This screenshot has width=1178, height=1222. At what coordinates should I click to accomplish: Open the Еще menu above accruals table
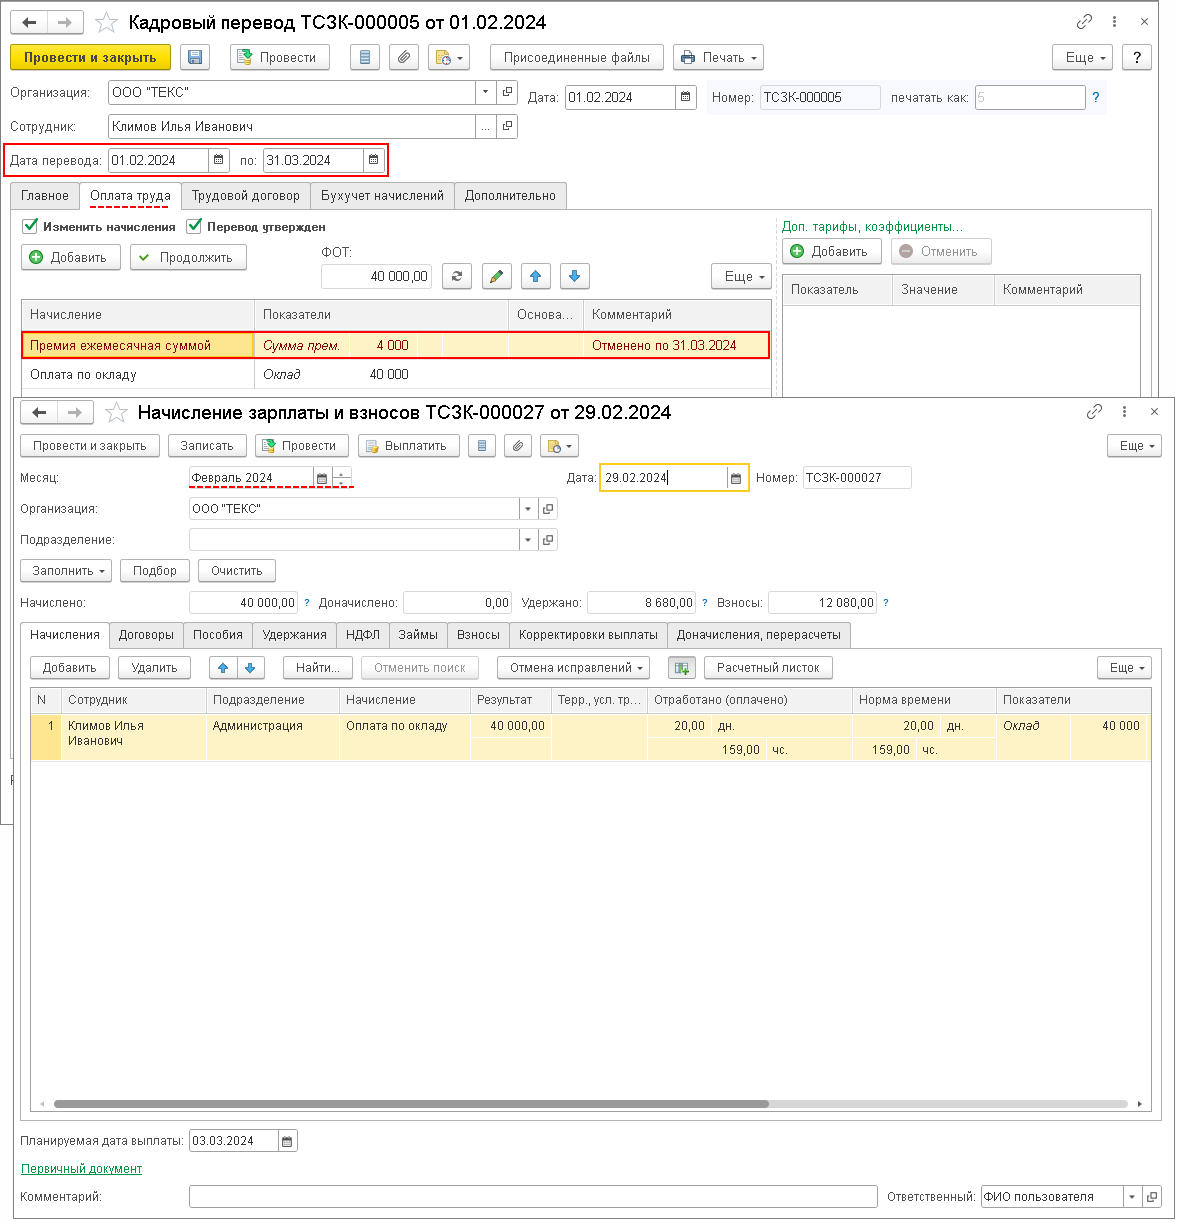tap(742, 276)
